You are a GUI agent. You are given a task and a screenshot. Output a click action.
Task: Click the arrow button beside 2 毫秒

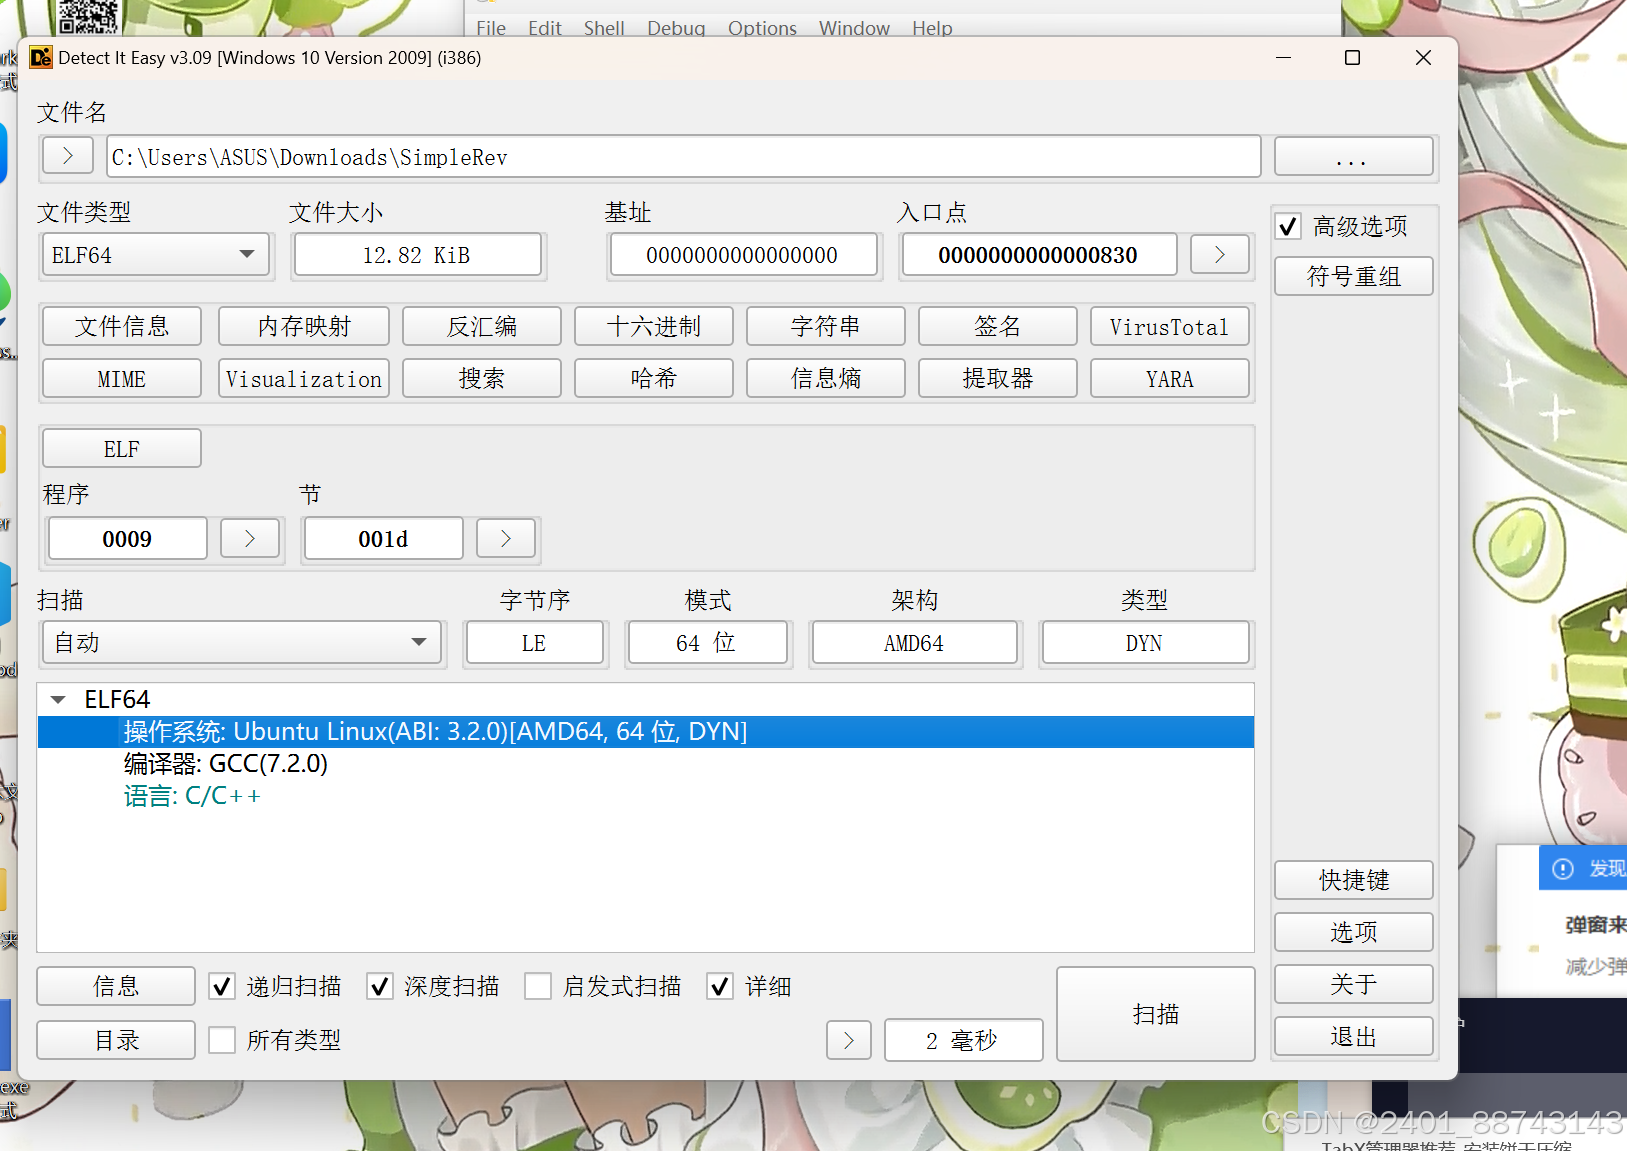tap(849, 1040)
